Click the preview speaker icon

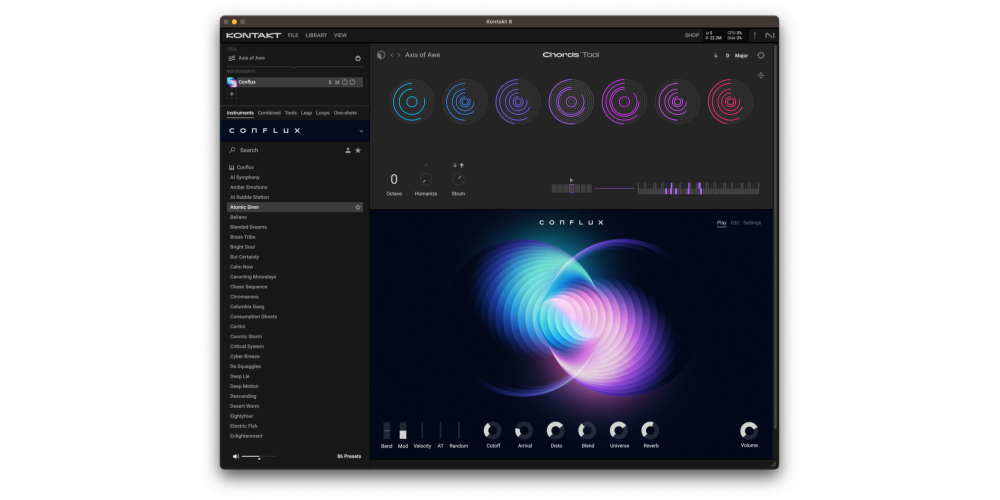235,457
